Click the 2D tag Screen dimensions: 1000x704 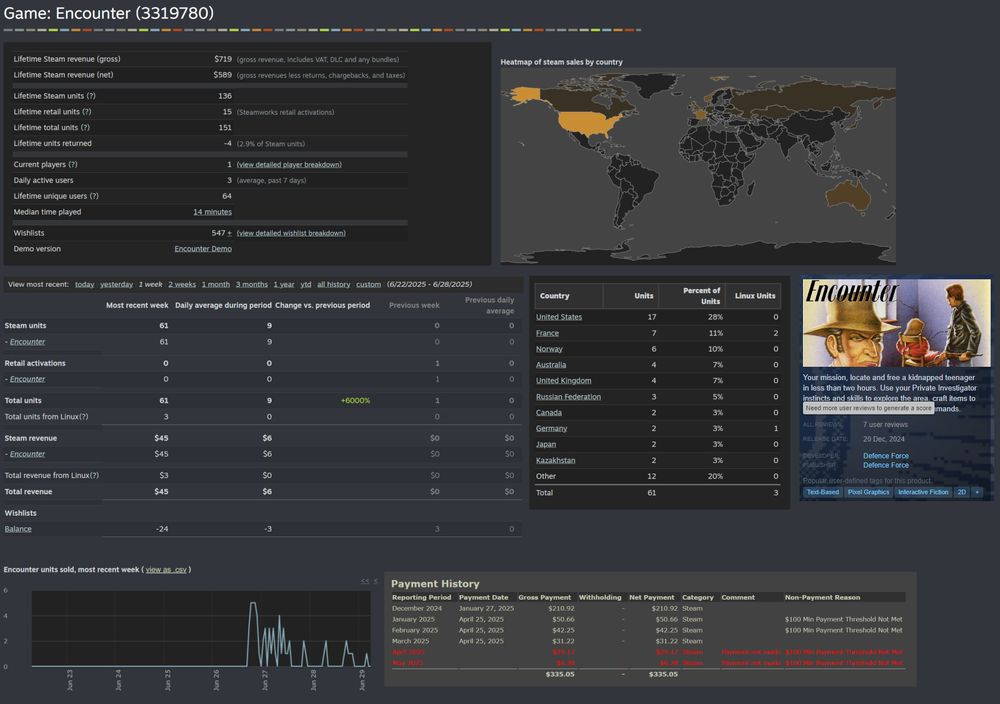961,492
